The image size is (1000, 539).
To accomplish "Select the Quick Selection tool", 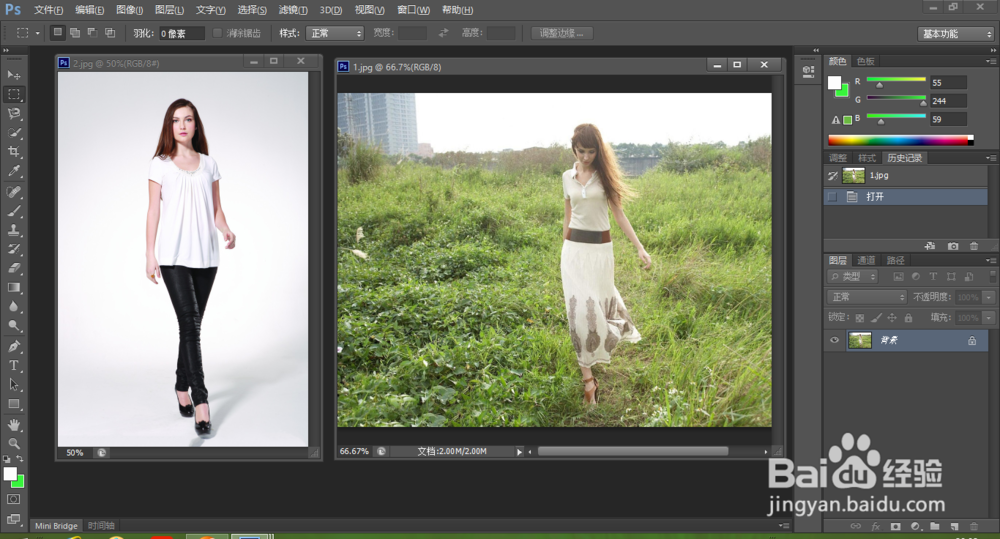I will tap(13, 133).
